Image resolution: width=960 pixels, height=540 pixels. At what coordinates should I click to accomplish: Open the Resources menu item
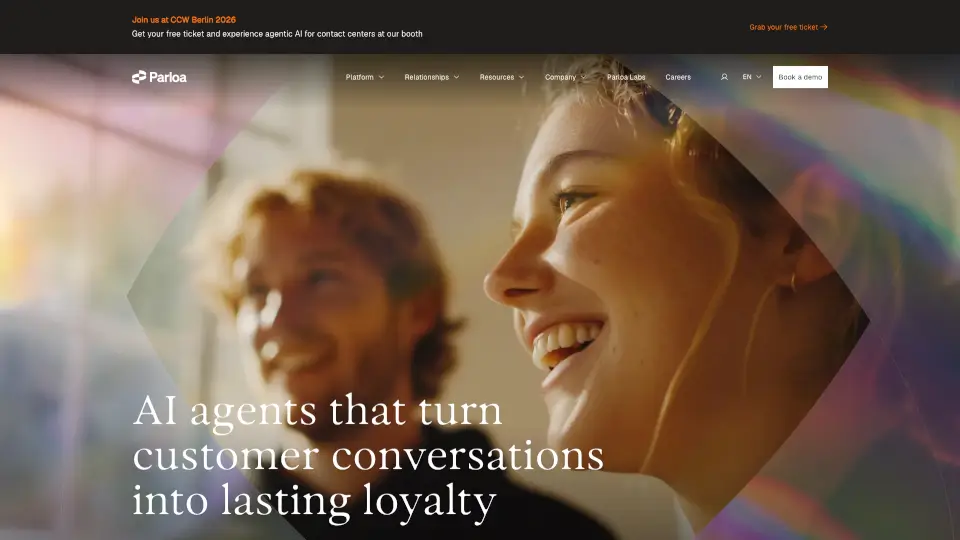coord(497,77)
